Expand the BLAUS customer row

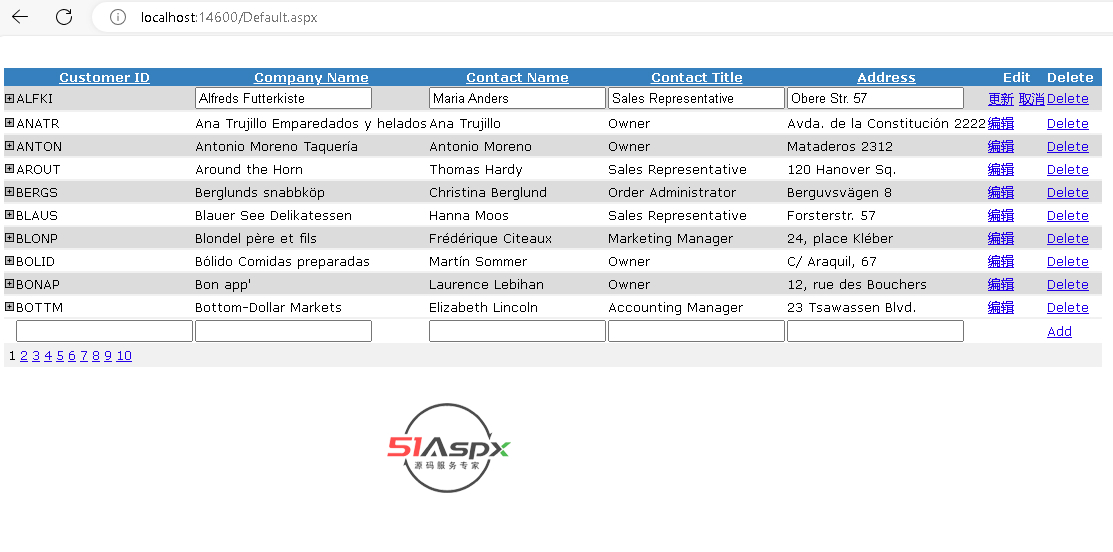(x=9, y=214)
